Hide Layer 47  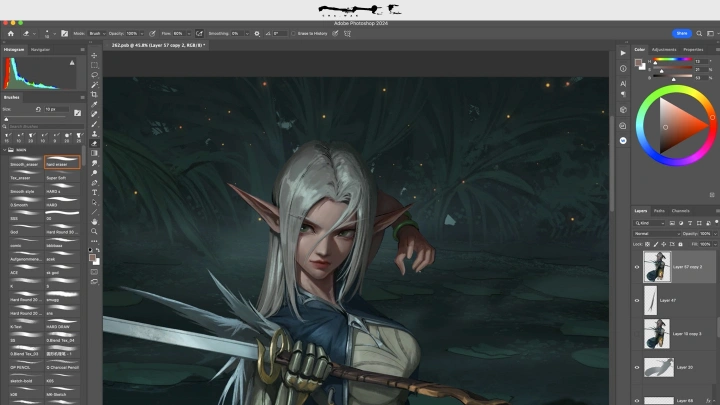click(637, 300)
